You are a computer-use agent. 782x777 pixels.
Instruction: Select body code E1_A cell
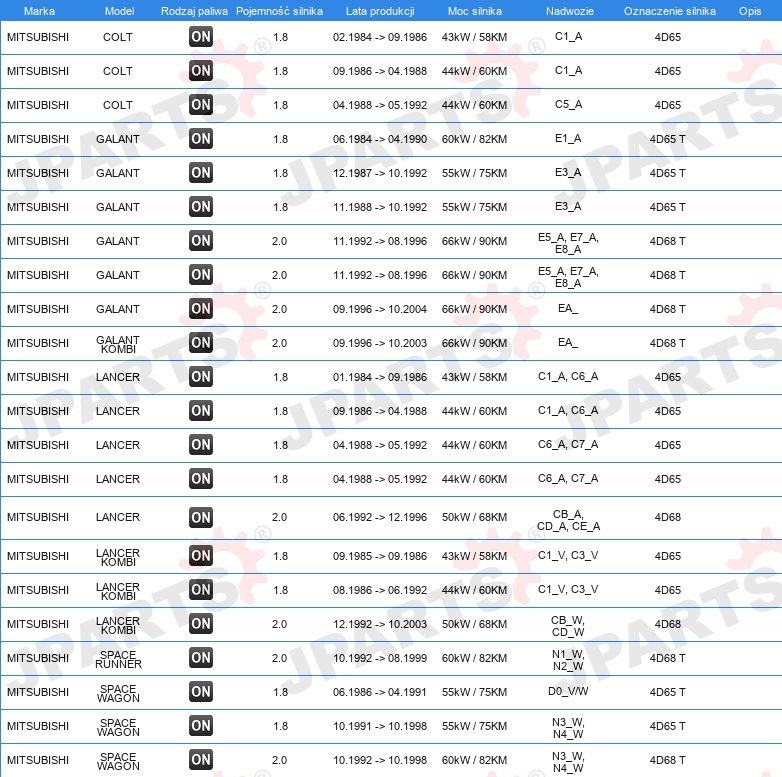pos(568,138)
